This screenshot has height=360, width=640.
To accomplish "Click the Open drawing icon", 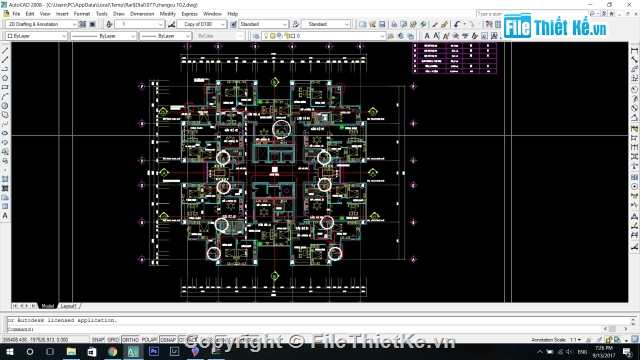I will 372,24.
